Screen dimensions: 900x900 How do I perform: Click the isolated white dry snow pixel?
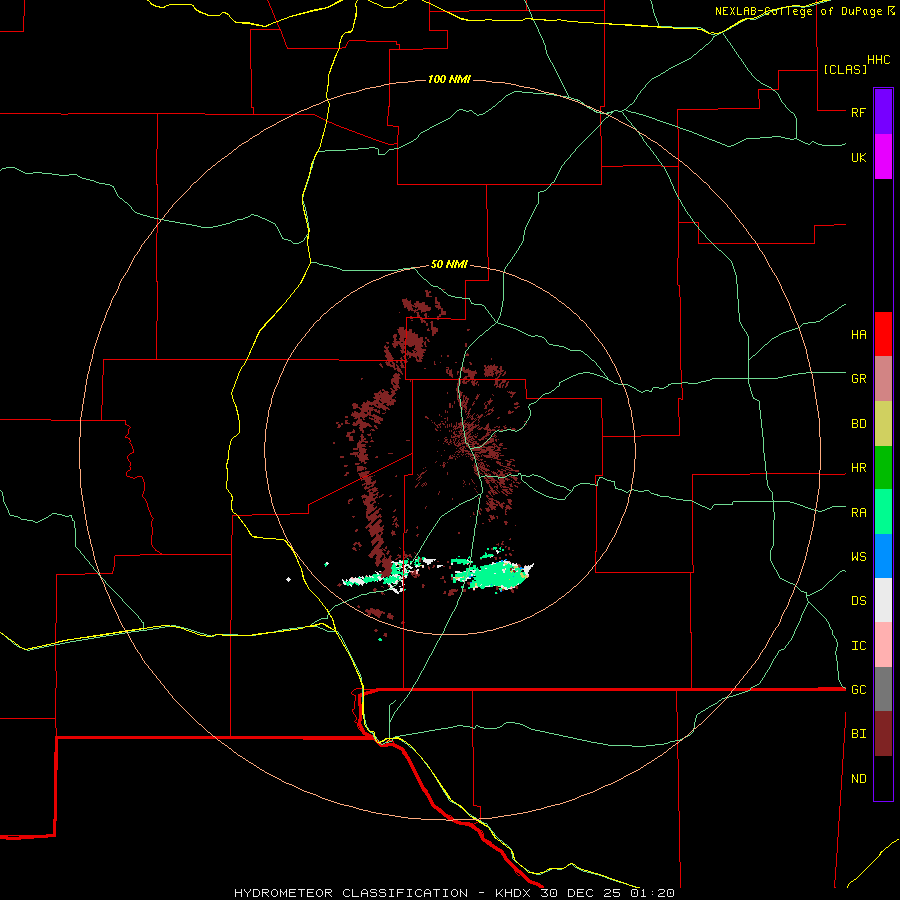click(x=288, y=580)
